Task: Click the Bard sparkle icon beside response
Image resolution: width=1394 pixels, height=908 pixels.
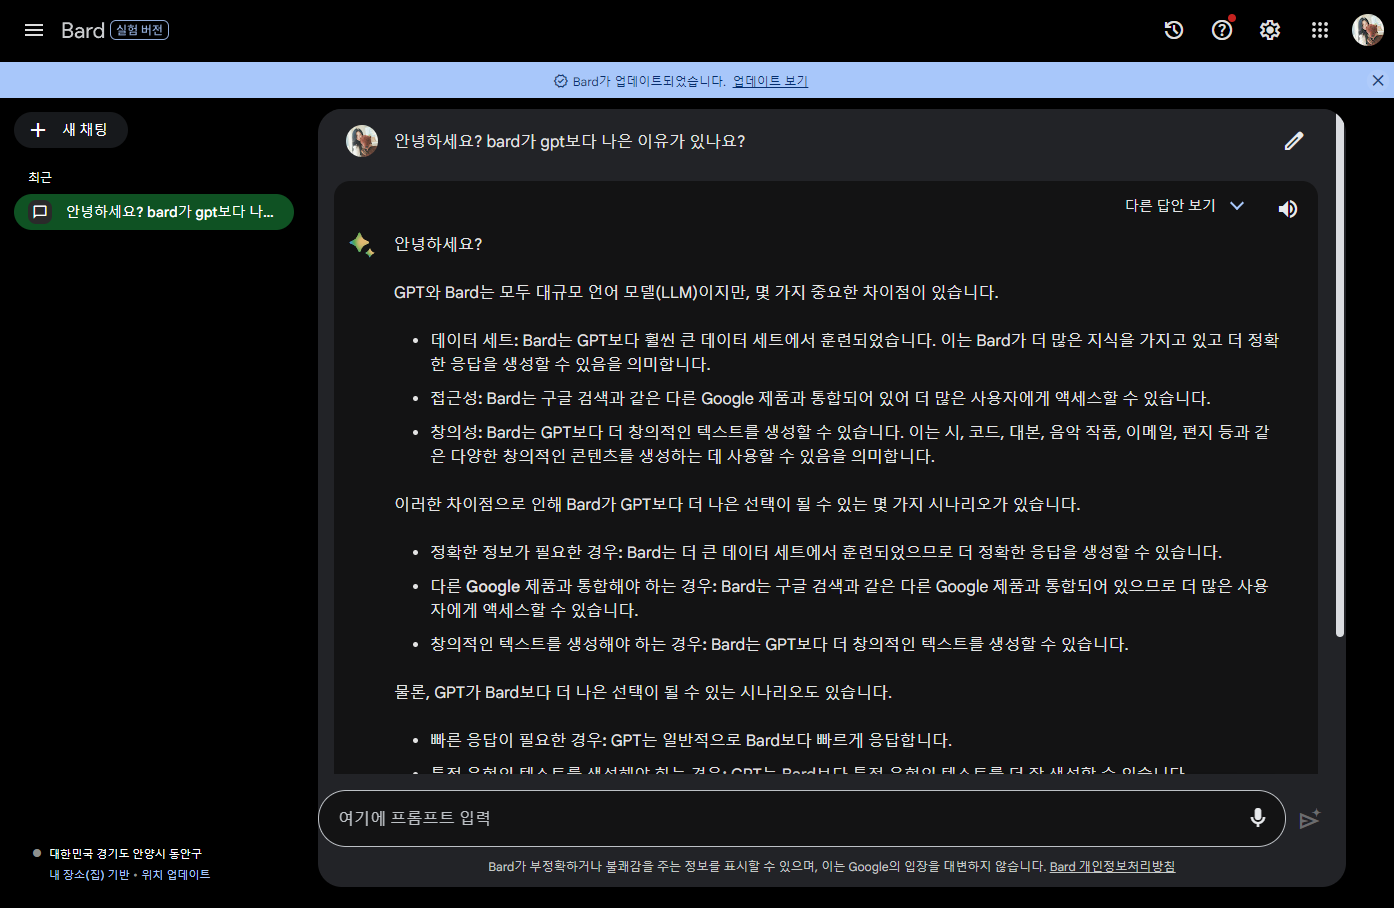Action: point(362,244)
